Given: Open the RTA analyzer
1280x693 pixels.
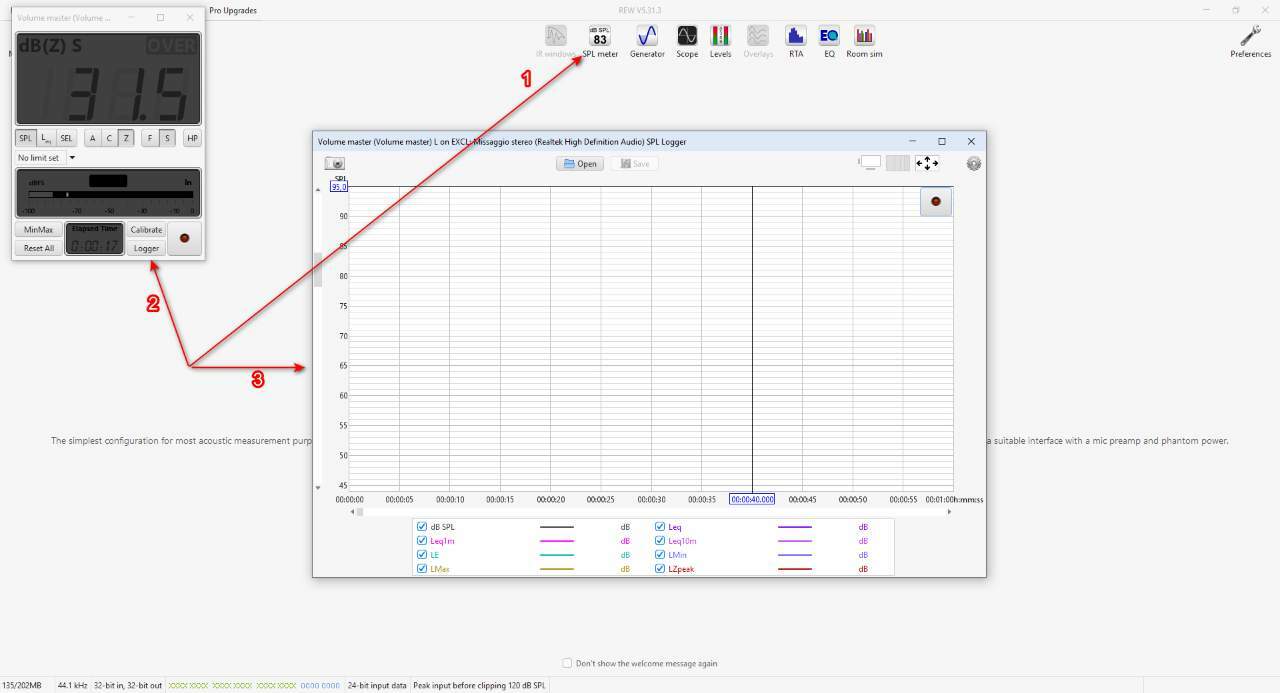Looking at the screenshot, I should click(x=796, y=41).
